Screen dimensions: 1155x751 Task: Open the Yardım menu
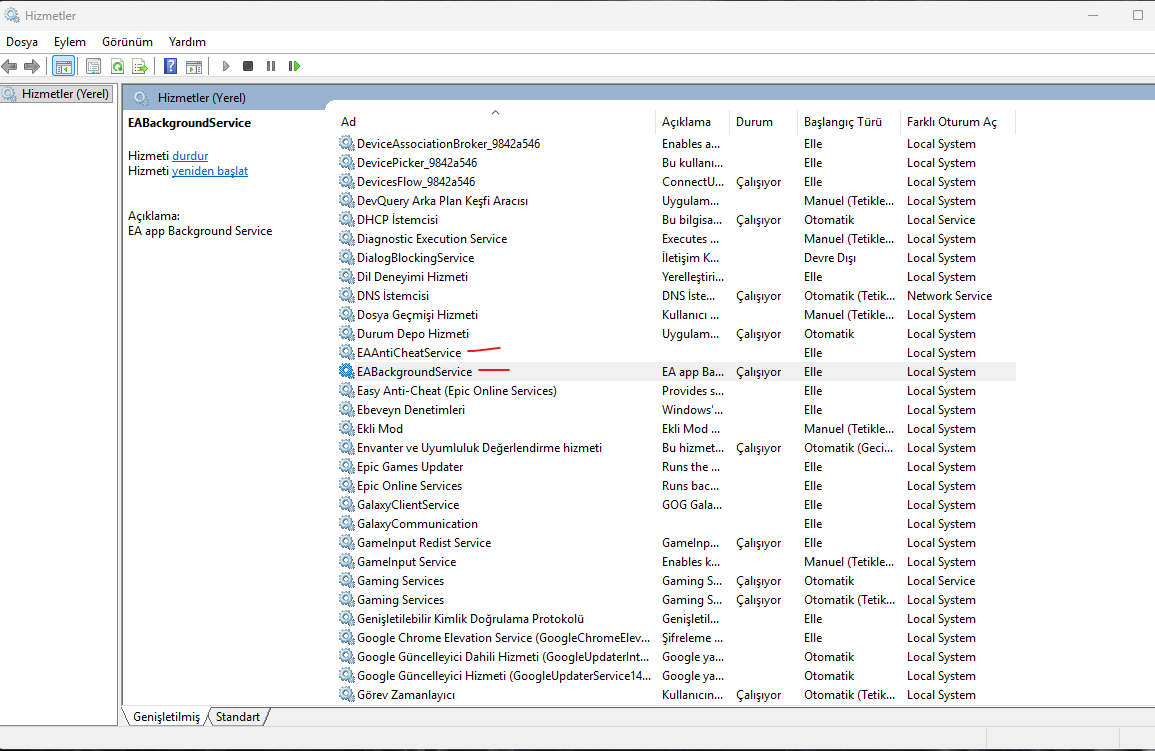[187, 42]
